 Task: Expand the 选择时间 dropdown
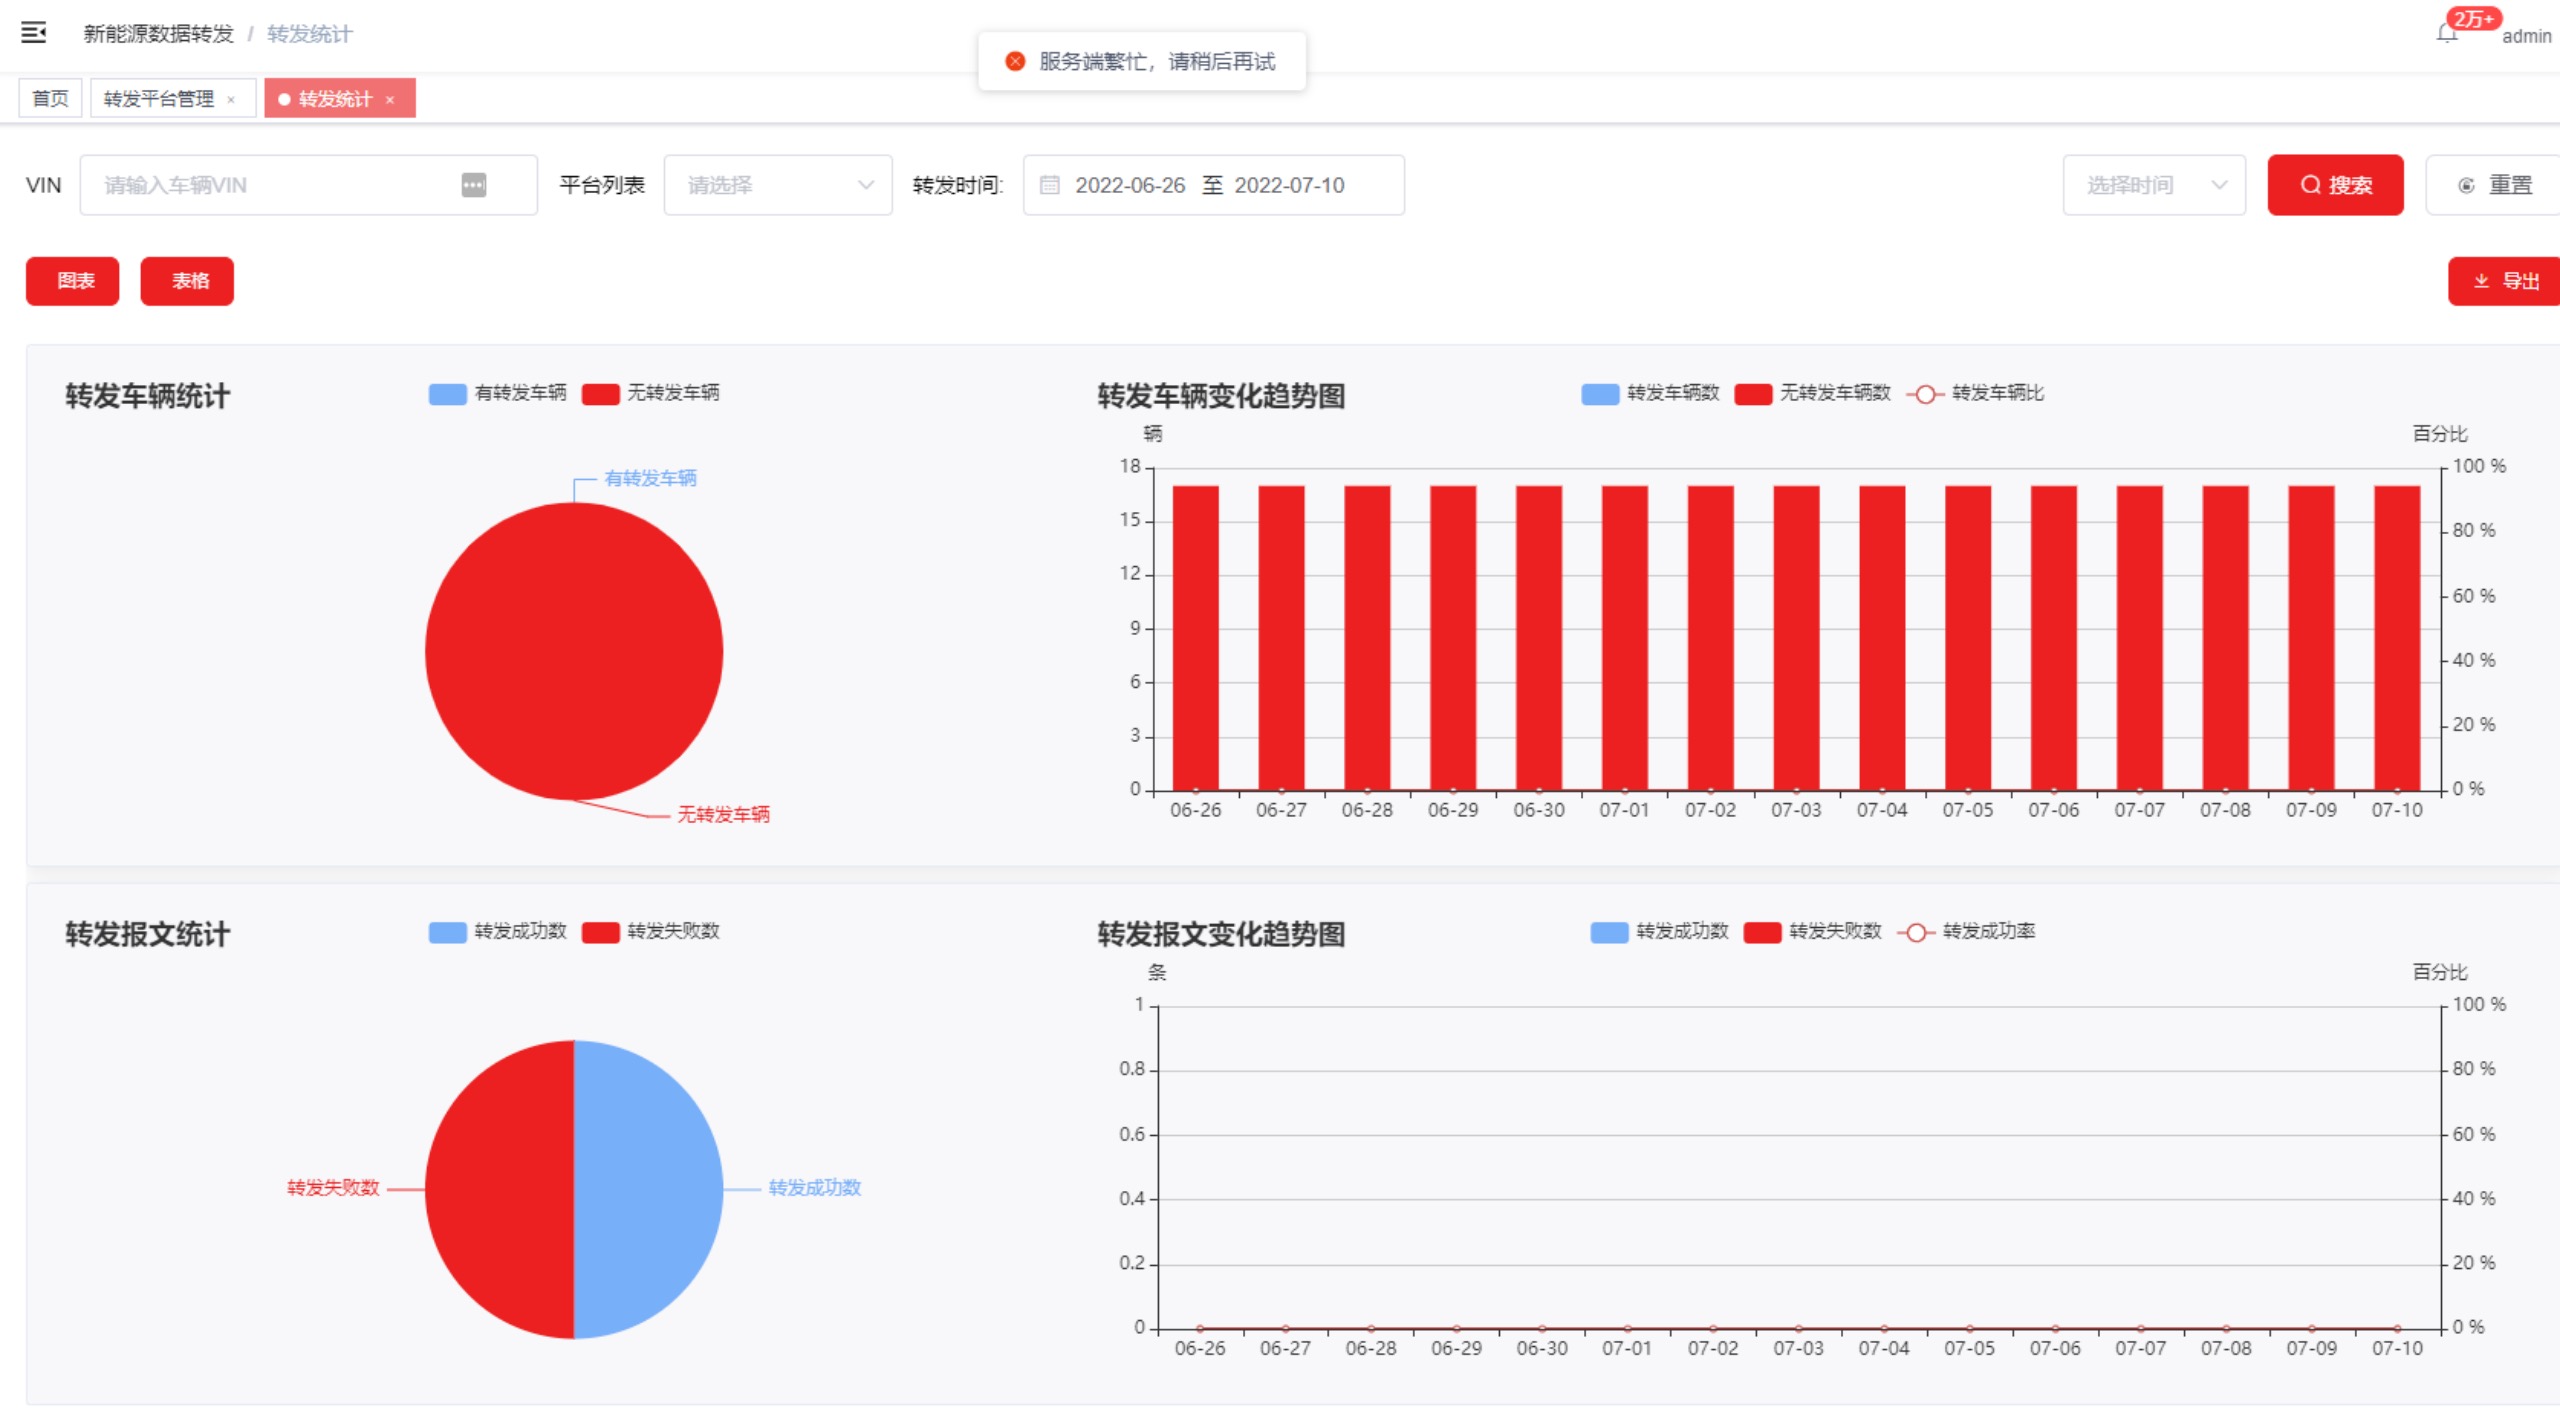pyautogui.click(x=2154, y=185)
